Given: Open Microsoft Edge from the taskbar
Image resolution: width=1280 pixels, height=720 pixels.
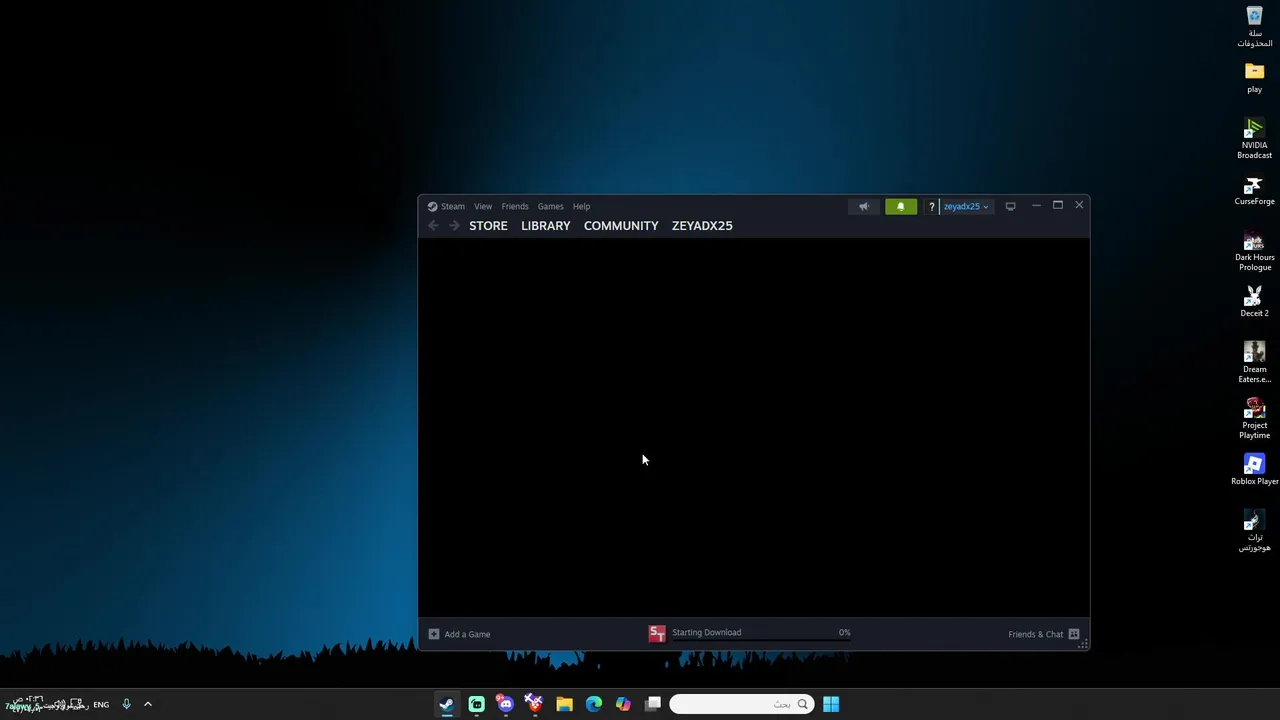Looking at the screenshot, I should pyautogui.click(x=594, y=704).
